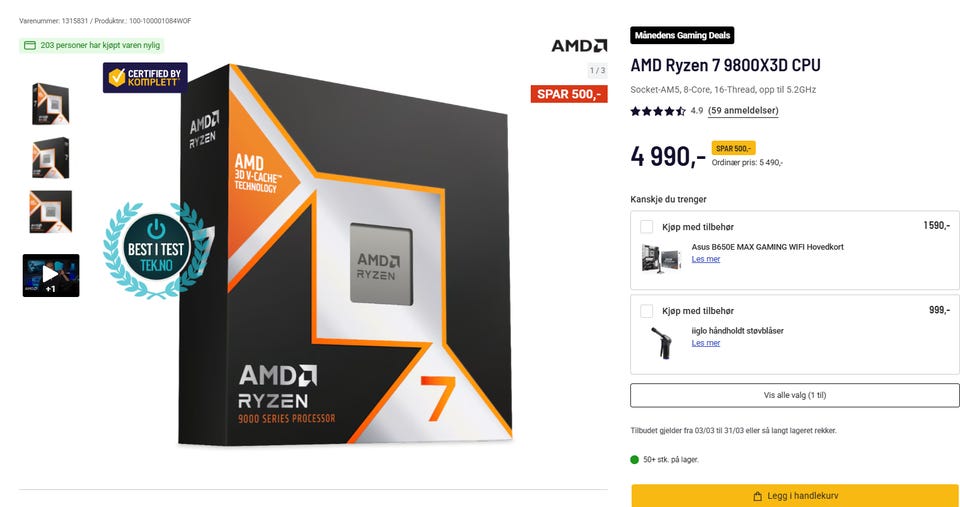Click the red SPAR 500,- badge
This screenshot has width=960, height=507.
point(569,94)
